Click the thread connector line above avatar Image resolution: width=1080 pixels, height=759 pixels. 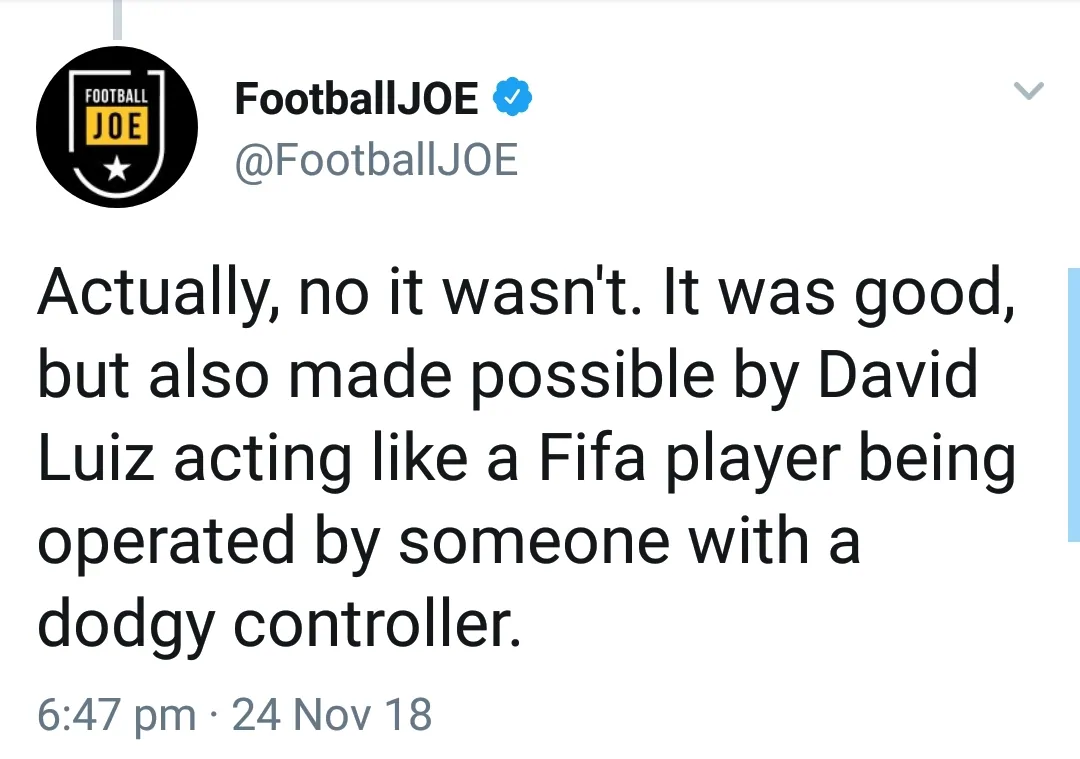click(117, 20)
